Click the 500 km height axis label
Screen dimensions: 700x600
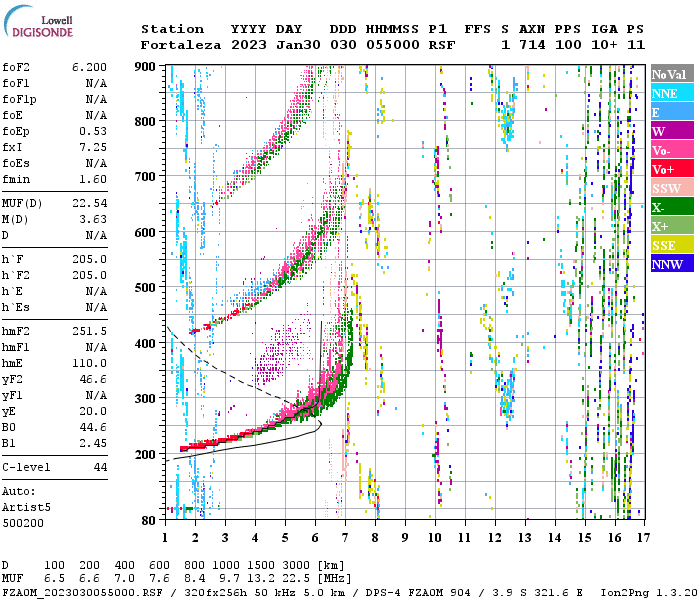145,288
